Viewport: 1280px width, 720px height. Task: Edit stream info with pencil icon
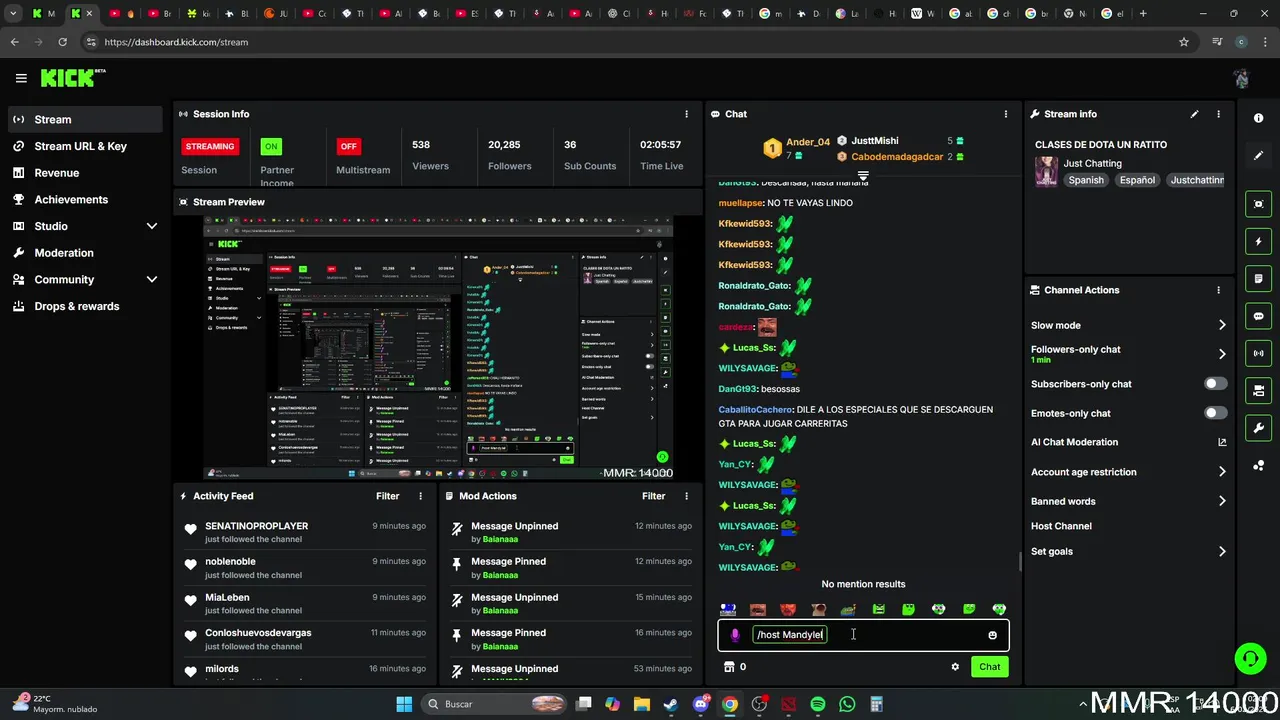point(1194,114)
